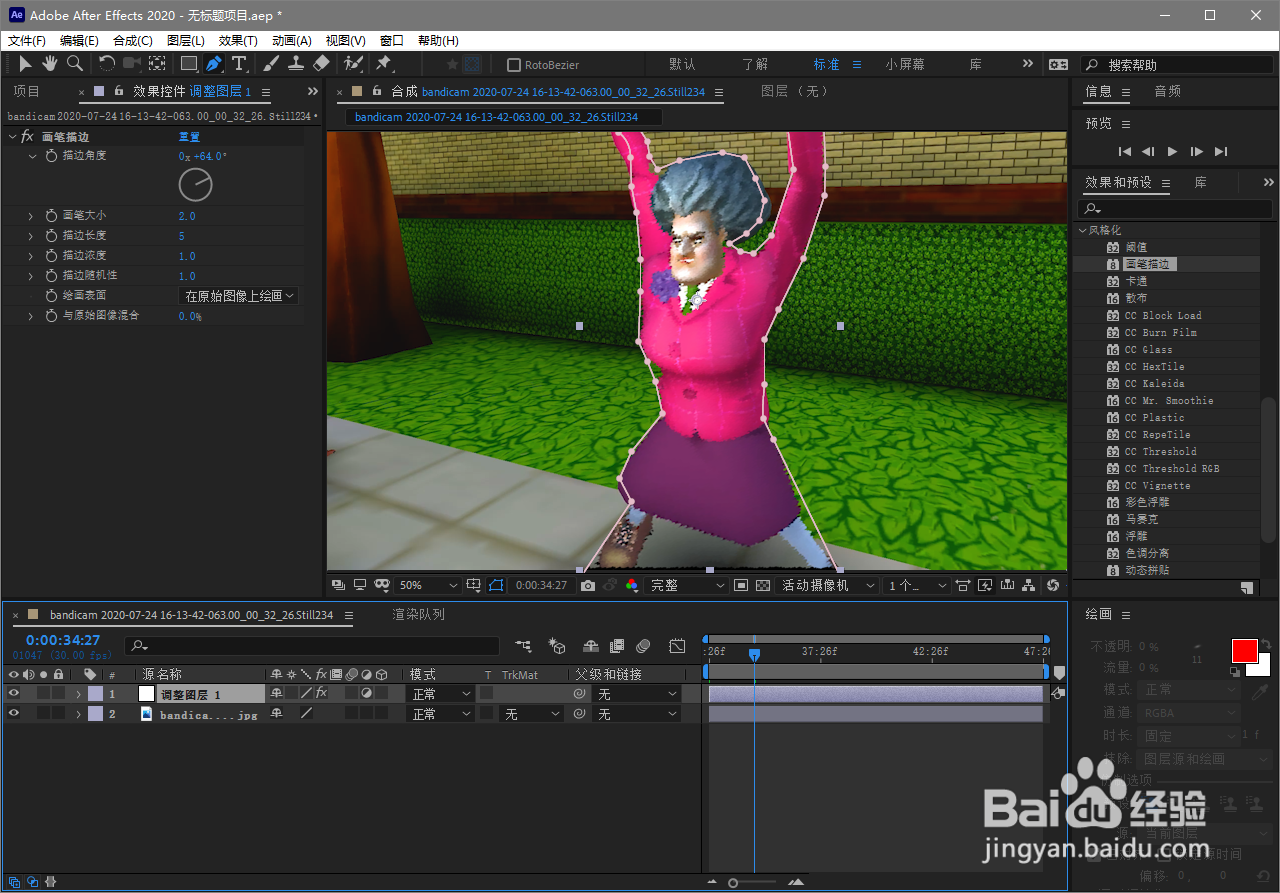Click the effects and presets search field
Viewport: 1280px width, 893px height.
point(1173,208)
